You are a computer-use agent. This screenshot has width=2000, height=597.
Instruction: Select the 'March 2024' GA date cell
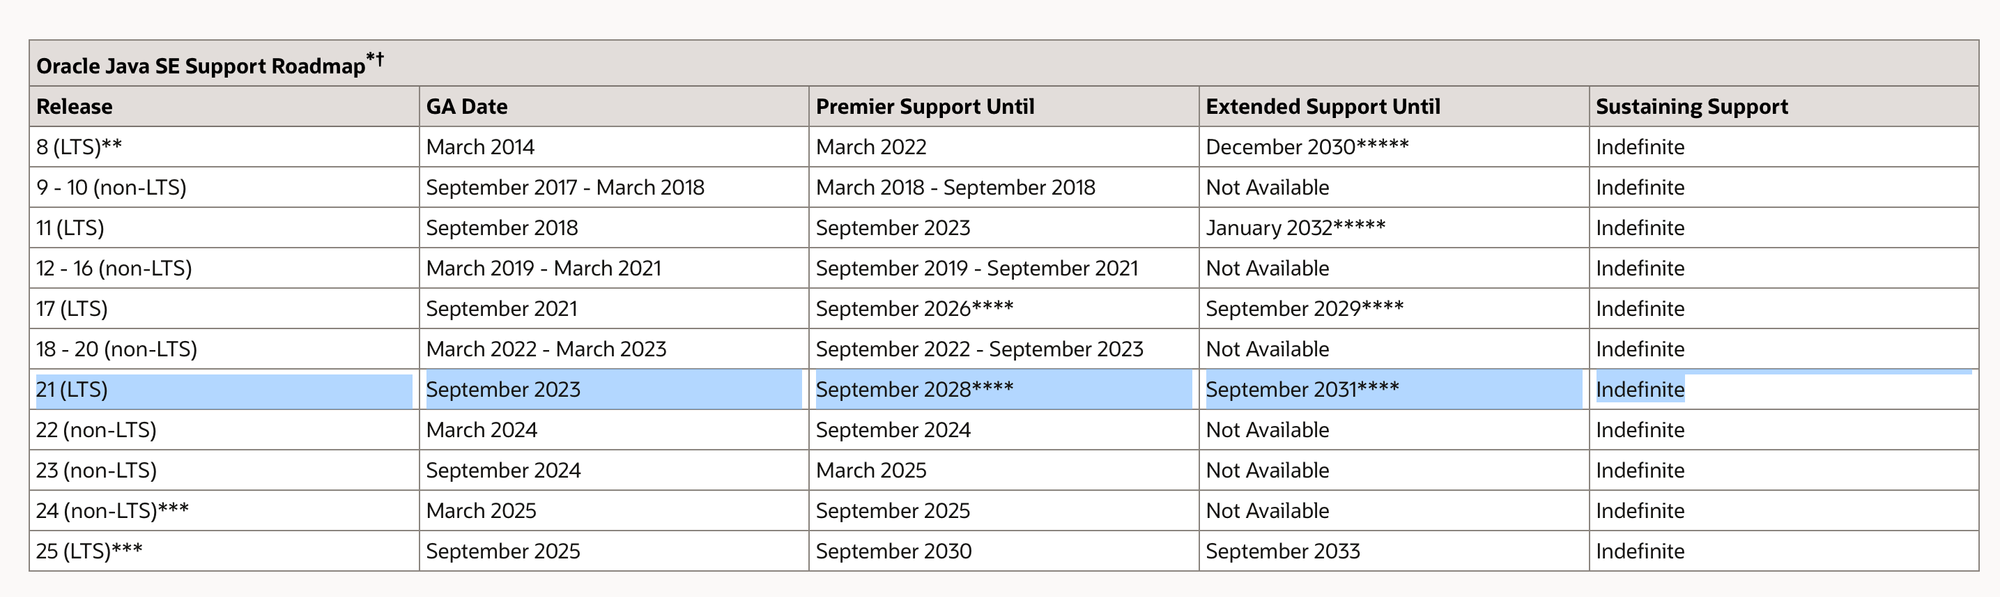[x=614, y=430]
